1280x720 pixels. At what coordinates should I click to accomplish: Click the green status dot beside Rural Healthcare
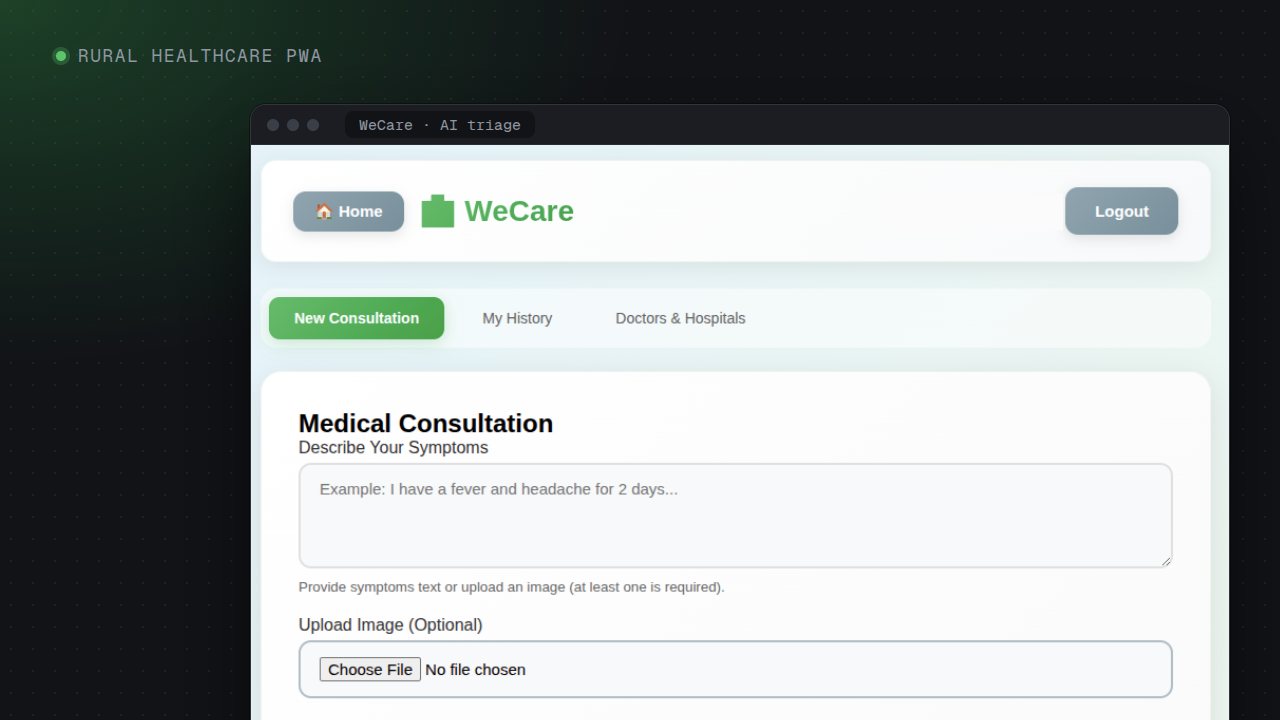point(61,56)
